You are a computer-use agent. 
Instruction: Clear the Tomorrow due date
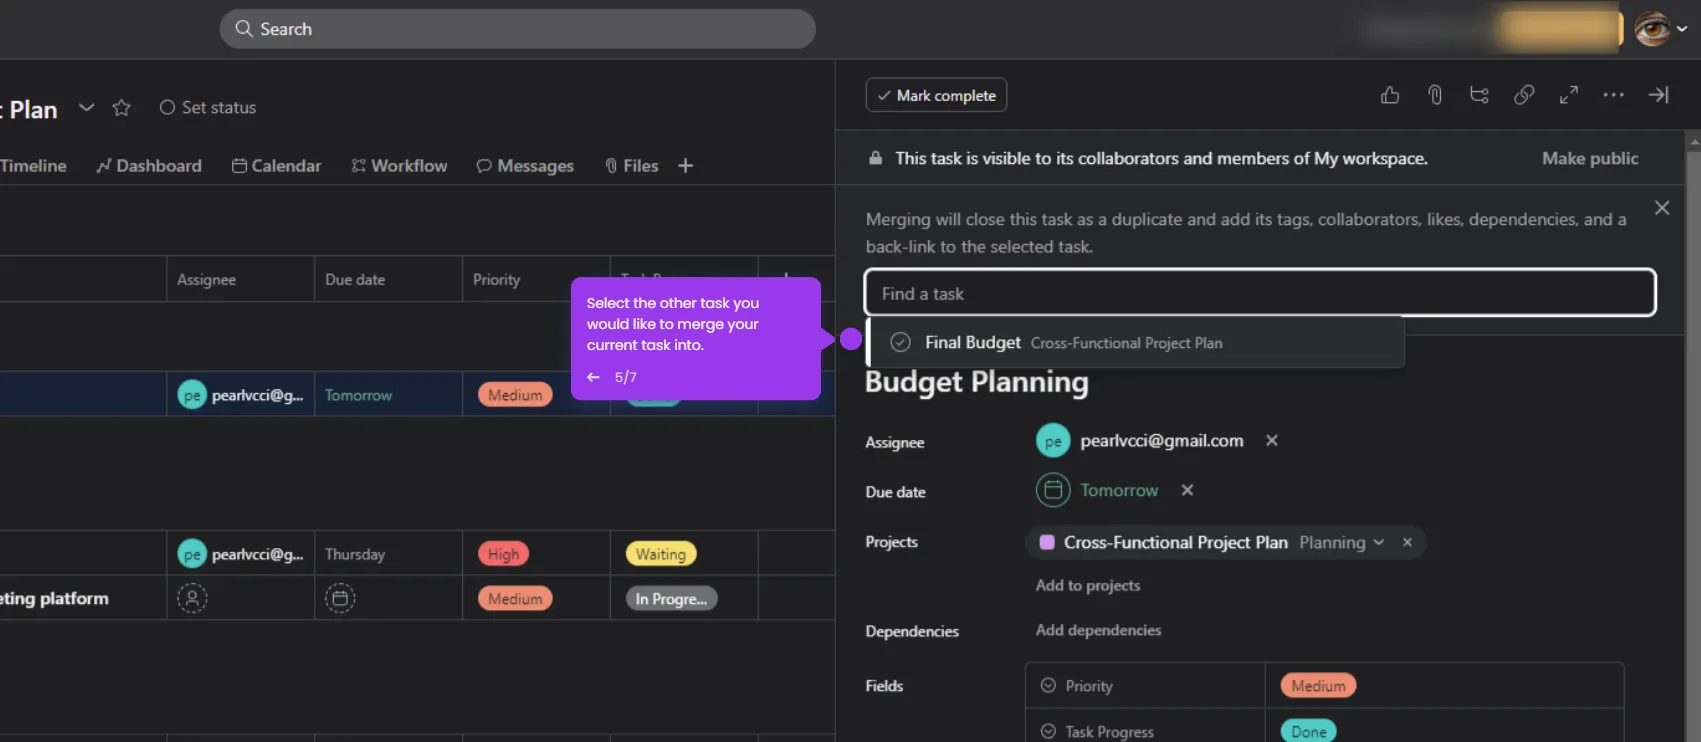click(1187, 490)
